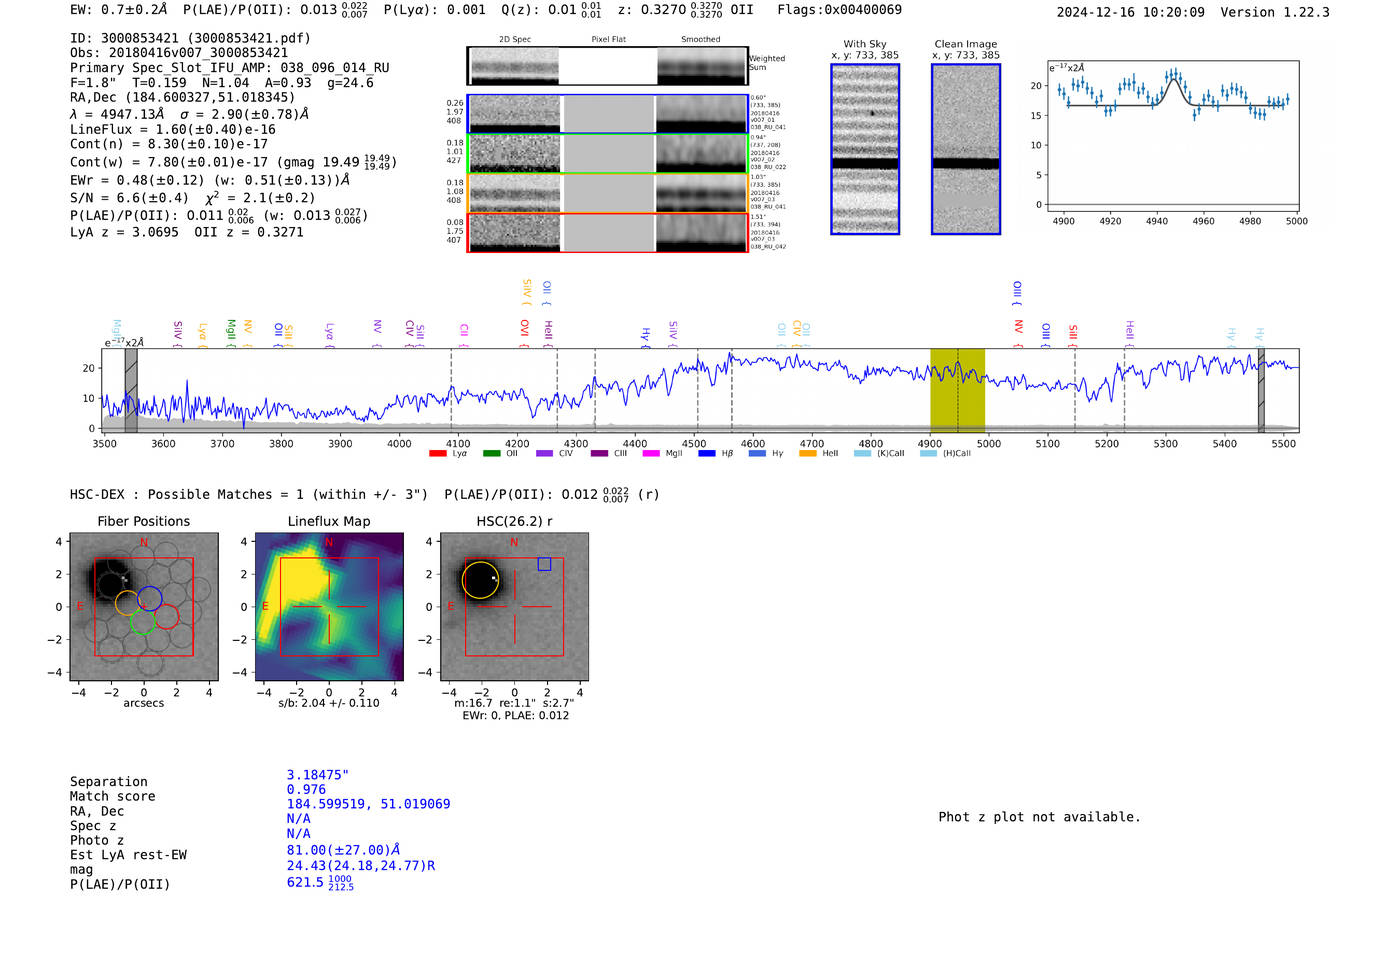Image resolution: width=1400 pixels, height=953 pixels.
Task: Click the red fiber circle in Fiber Positions
Action: [166, 616]
